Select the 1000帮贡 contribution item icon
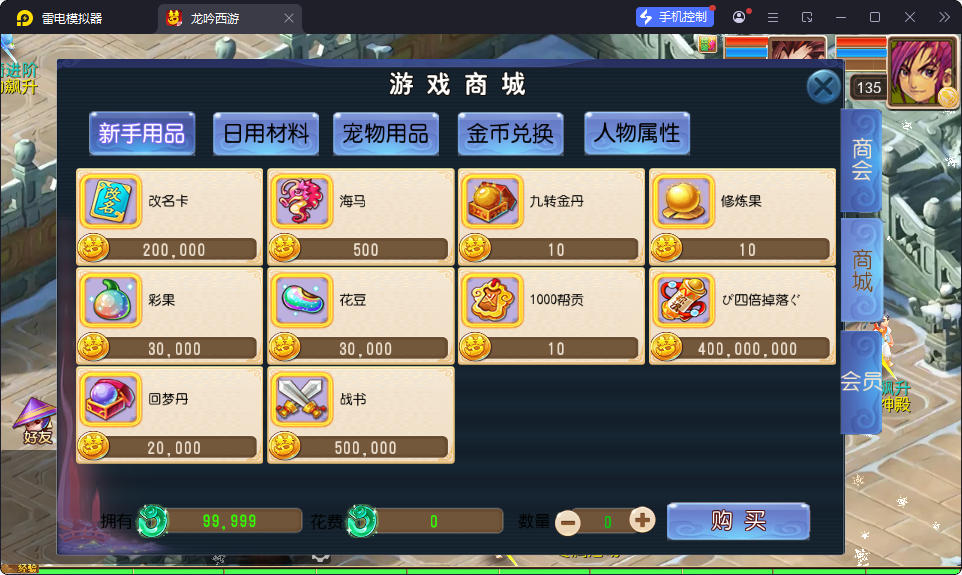 (493, 300)
